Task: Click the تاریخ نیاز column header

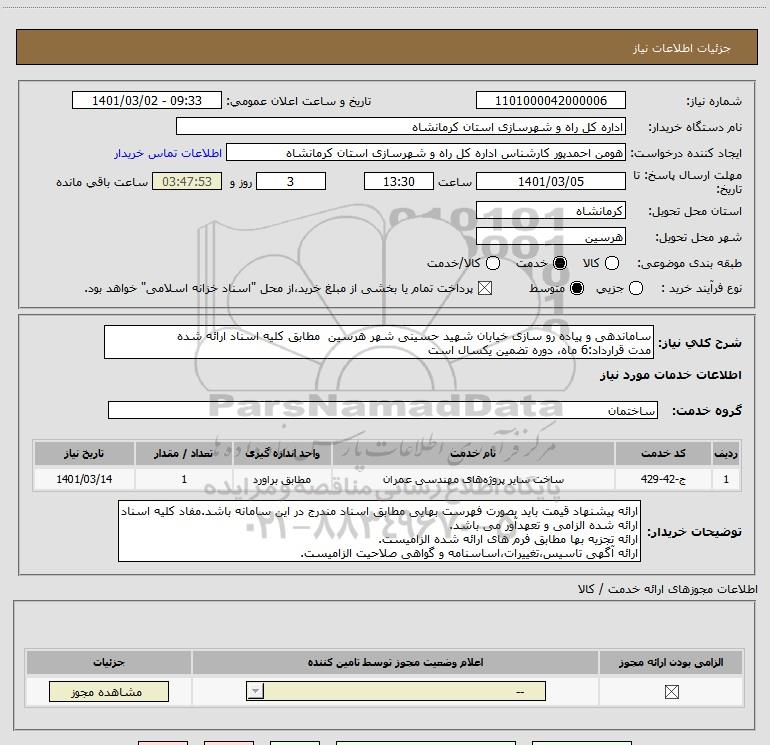Action: tap(84, 453)
